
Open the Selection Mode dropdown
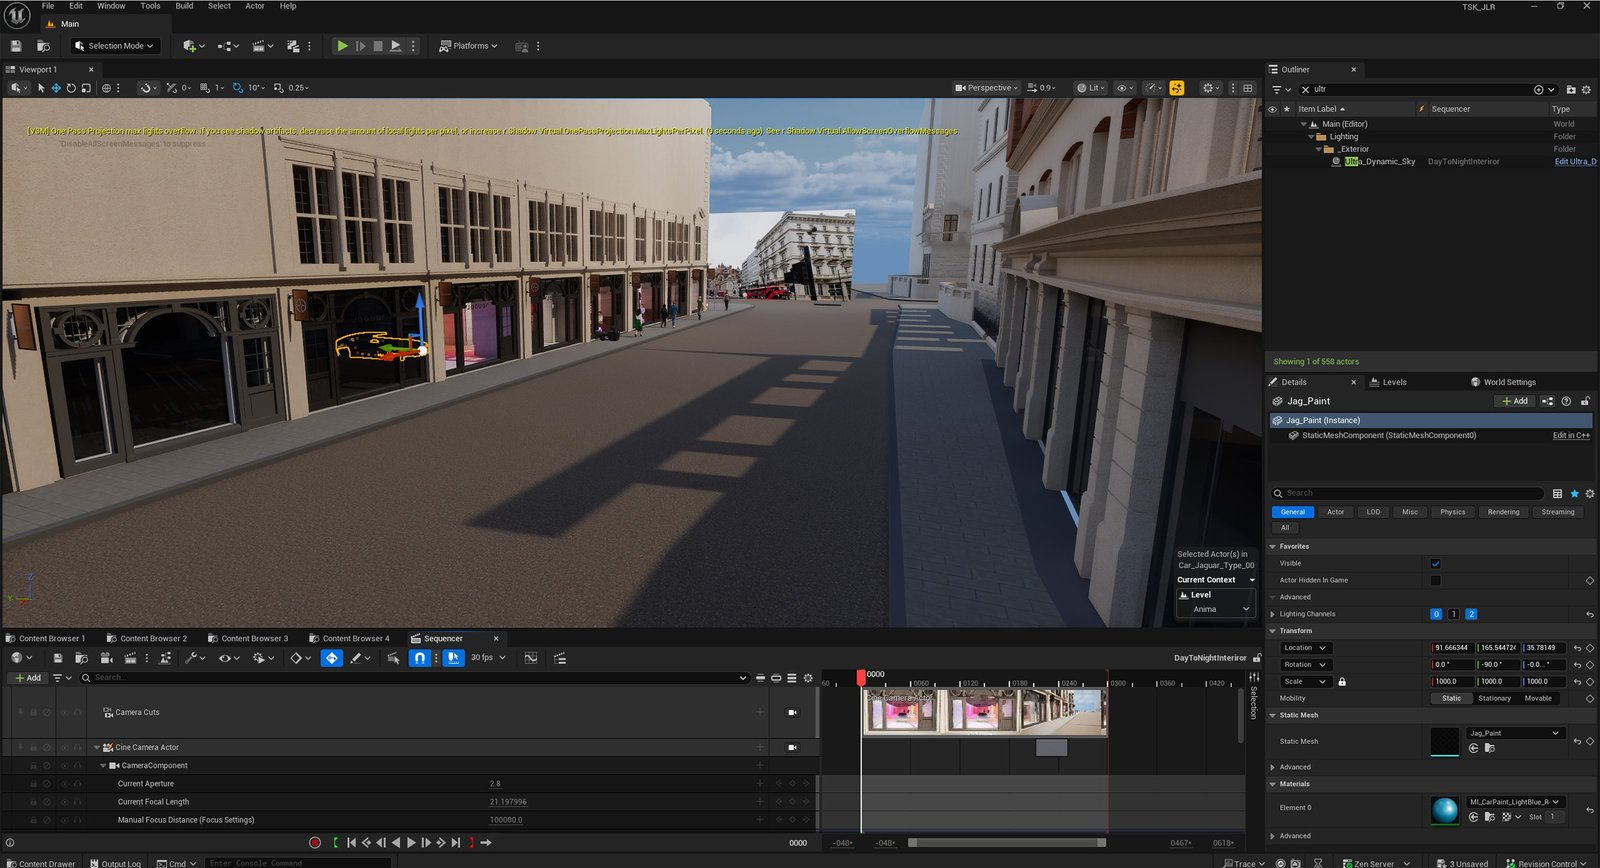pos(115,46)
